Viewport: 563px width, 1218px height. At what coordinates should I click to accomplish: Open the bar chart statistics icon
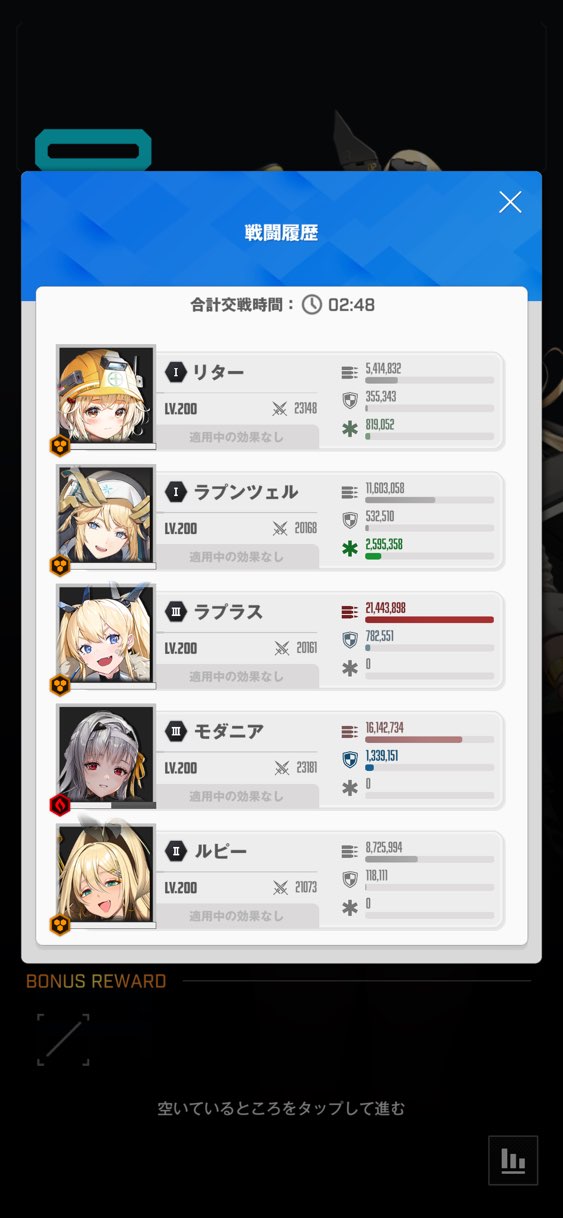point(513,1160)
